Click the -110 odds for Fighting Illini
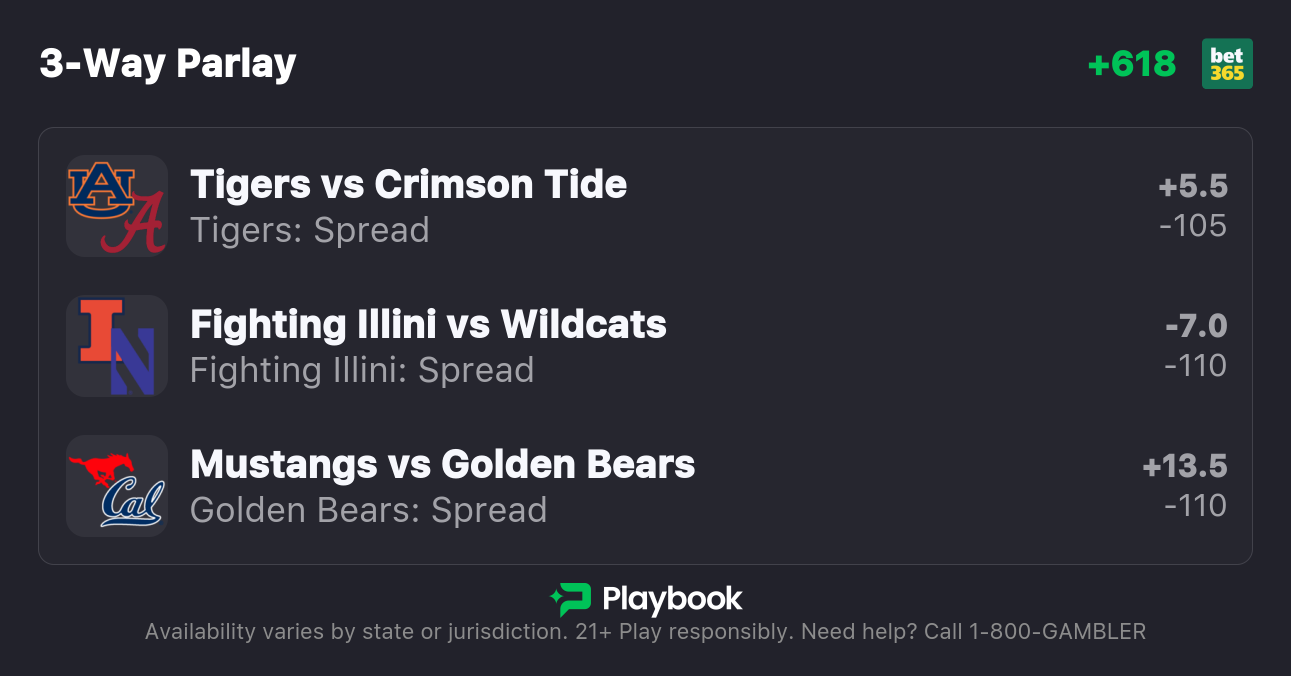Screen dimensions: 1291x676 click(x=1195, y=366)
